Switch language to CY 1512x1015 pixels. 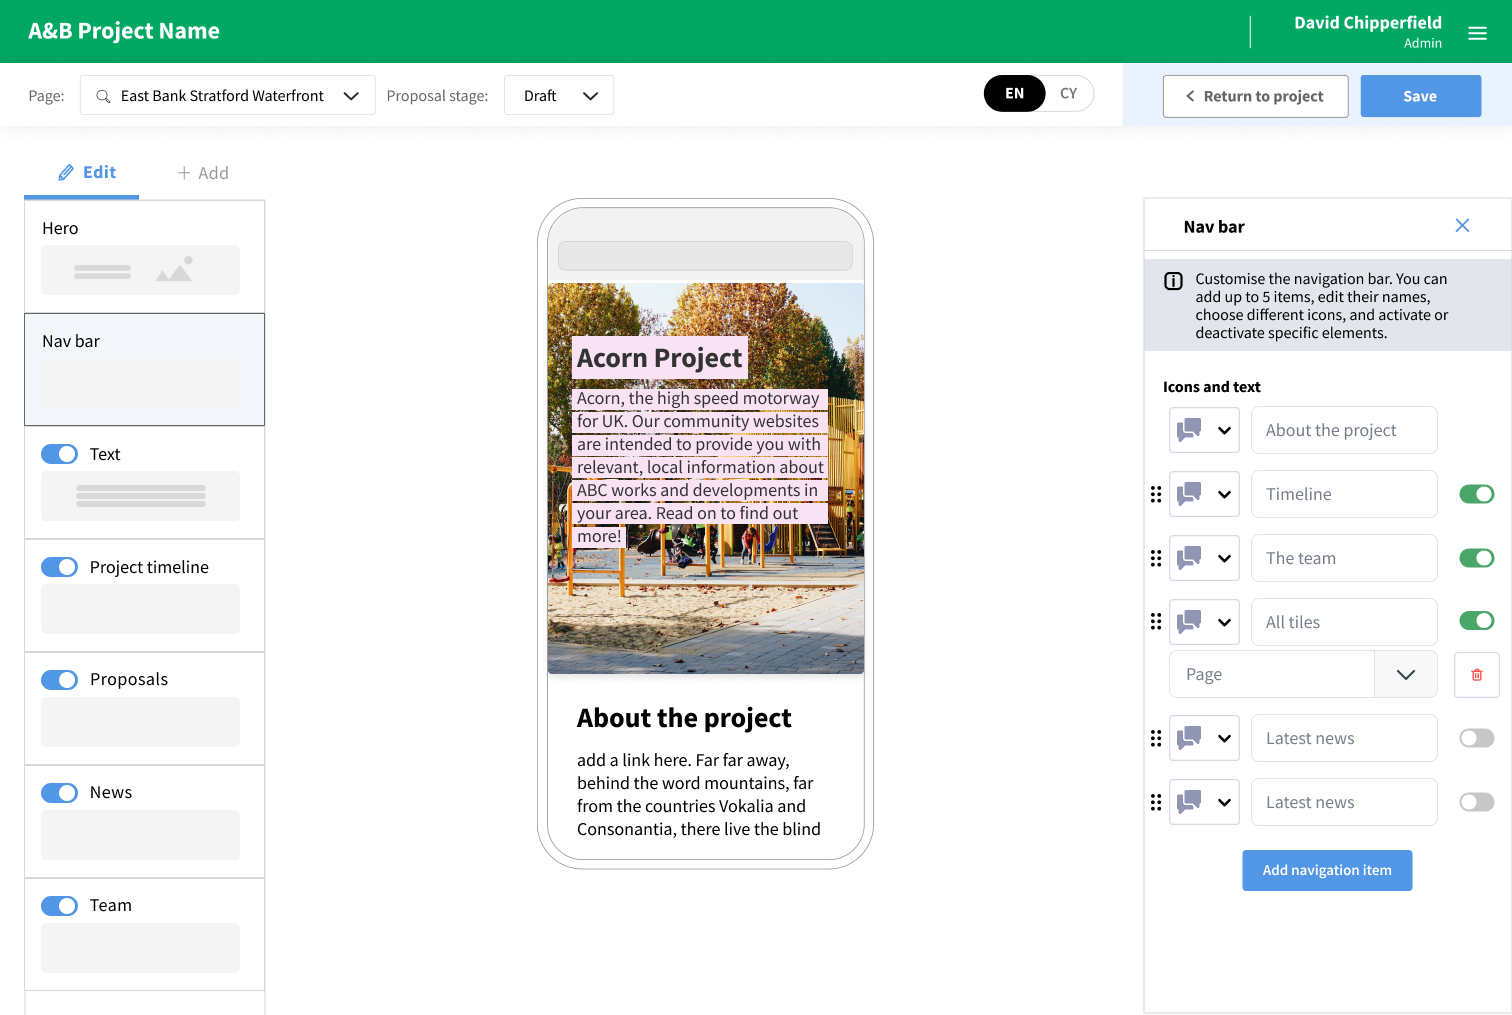(x=1068, y=94)
